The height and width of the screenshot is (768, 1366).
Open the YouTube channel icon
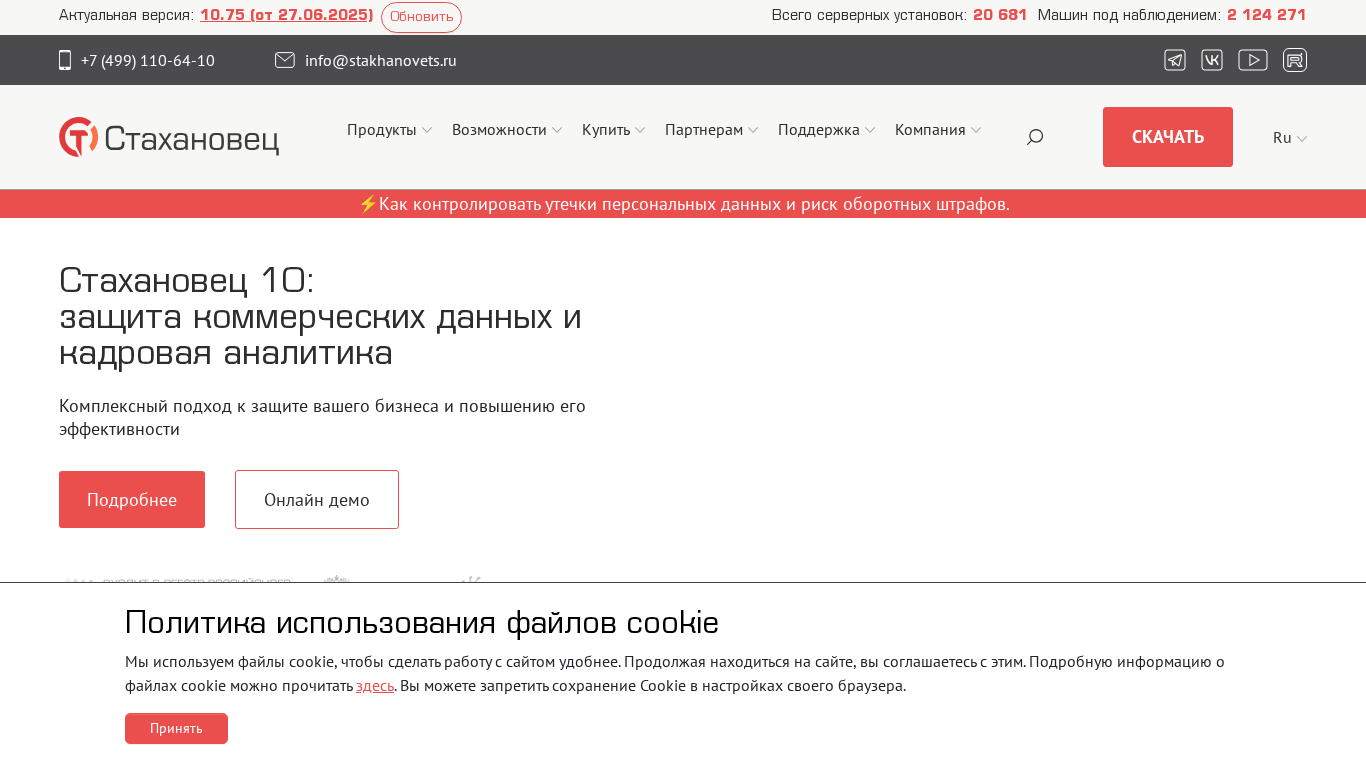tap(1253, 60)
